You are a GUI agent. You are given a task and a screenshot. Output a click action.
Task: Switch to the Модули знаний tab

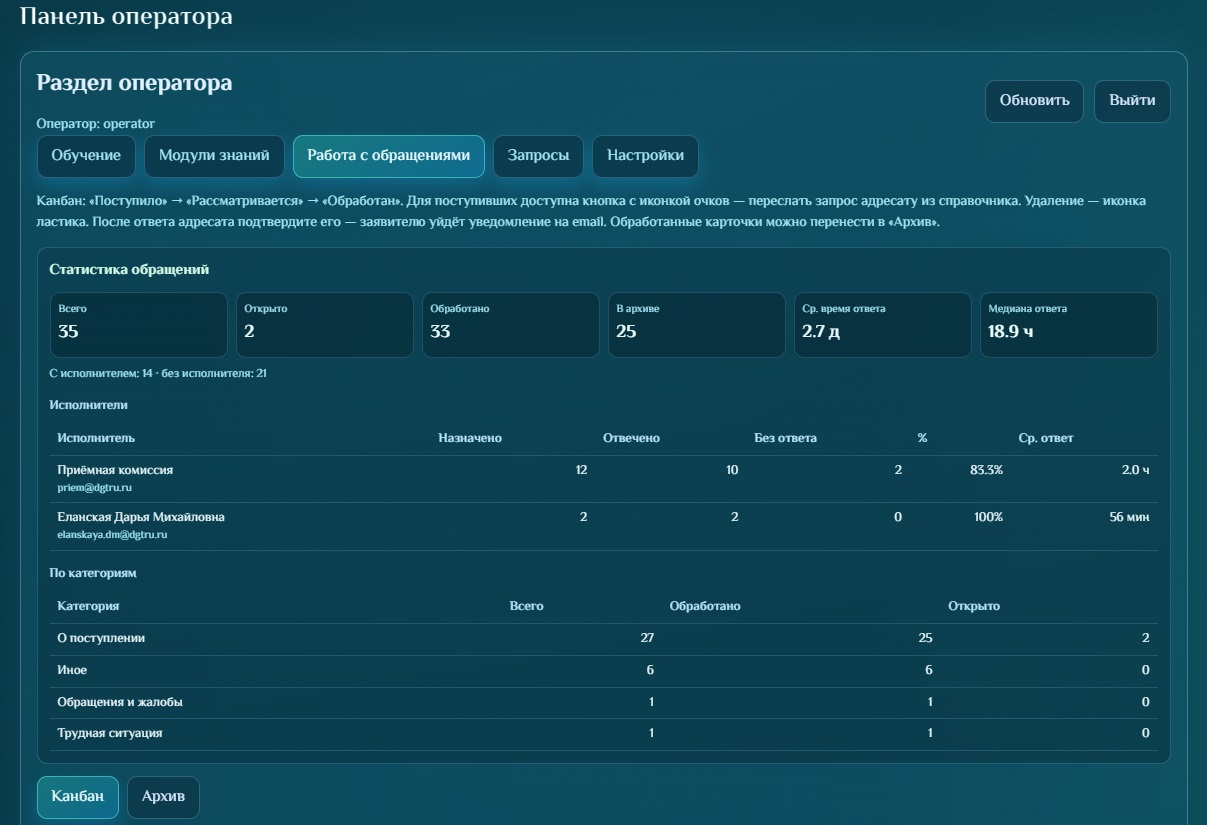pos(214,156)
